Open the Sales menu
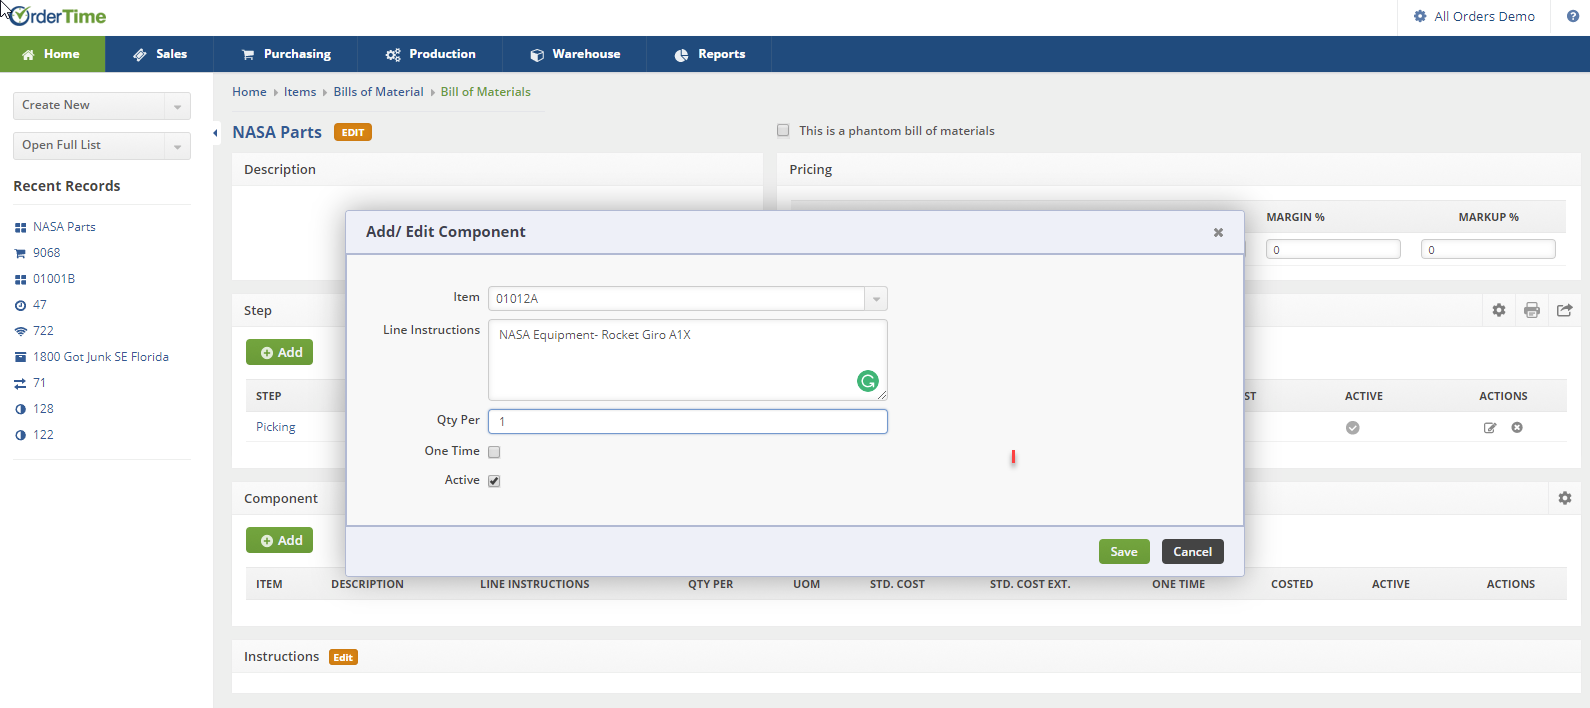Screen dimensions: 1590x708 [x=160, y=54]
